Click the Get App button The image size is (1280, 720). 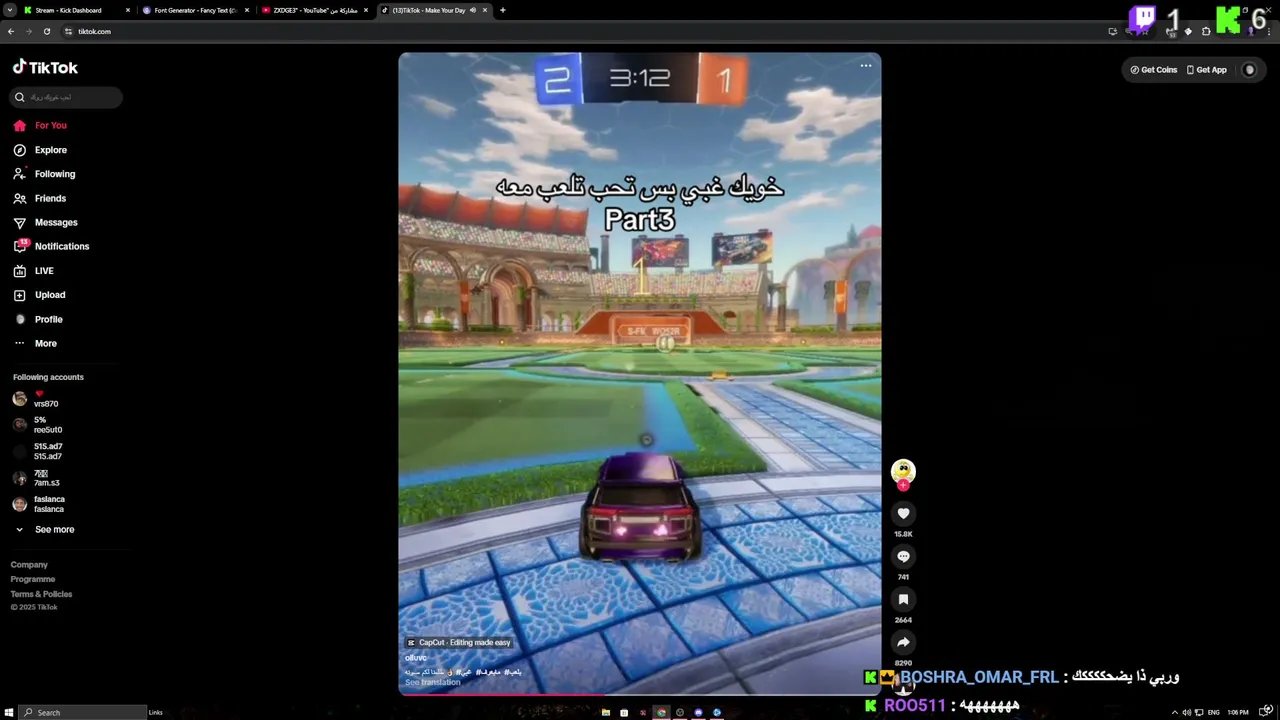tap(1206, 70)
